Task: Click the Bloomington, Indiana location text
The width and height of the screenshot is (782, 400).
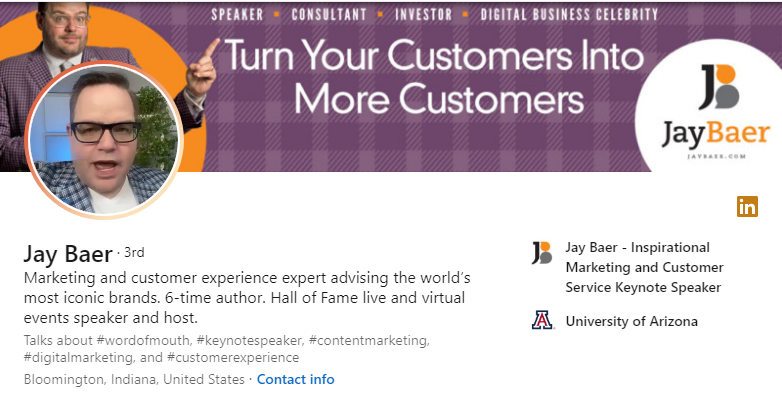Action: click(x=133, y=379)
